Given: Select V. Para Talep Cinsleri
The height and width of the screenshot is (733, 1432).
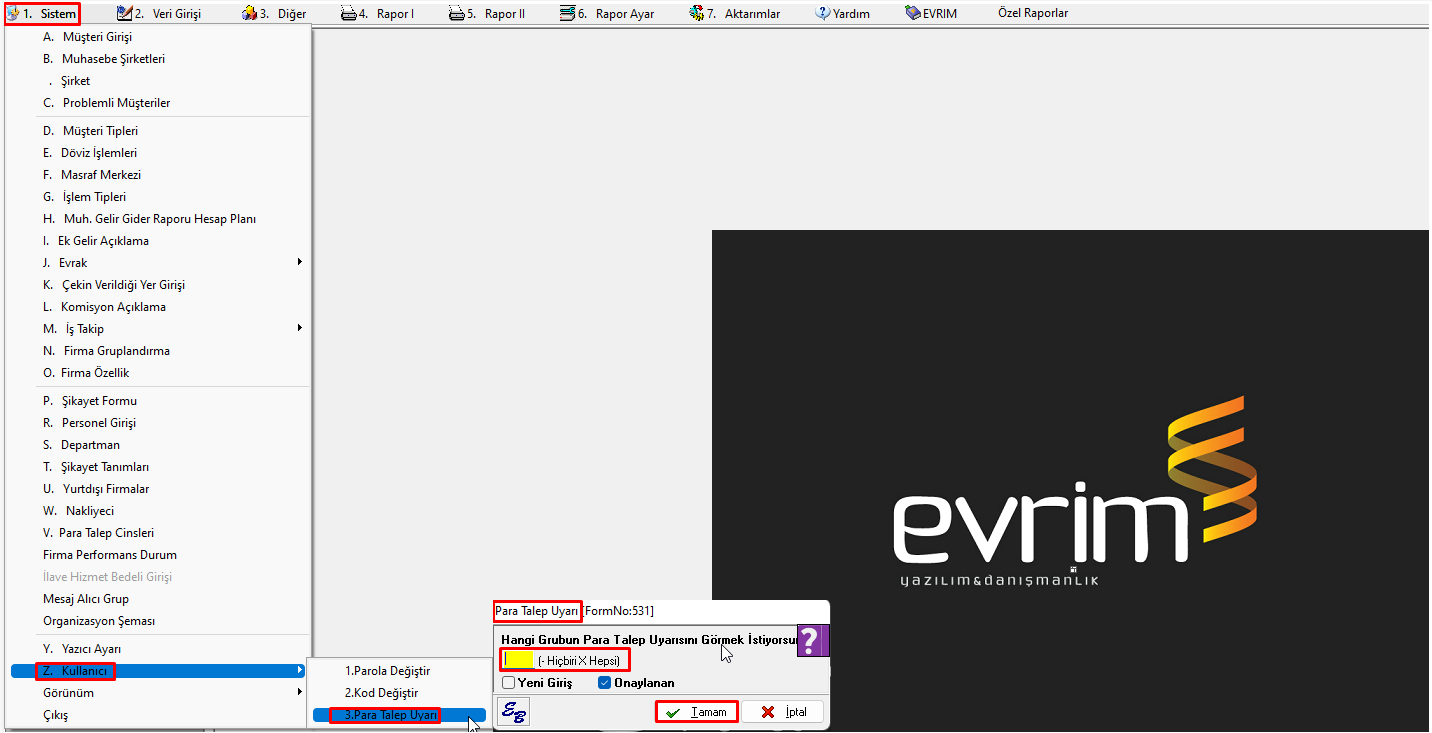Looking at the screenshot, I should point(160,533).
